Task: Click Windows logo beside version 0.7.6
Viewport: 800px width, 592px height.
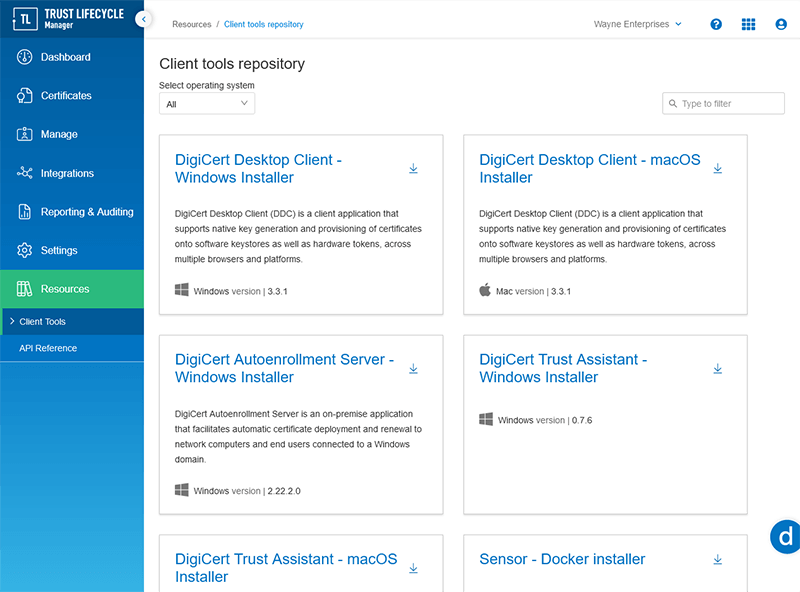Action: pyautogui.click(x=486, y=419)
